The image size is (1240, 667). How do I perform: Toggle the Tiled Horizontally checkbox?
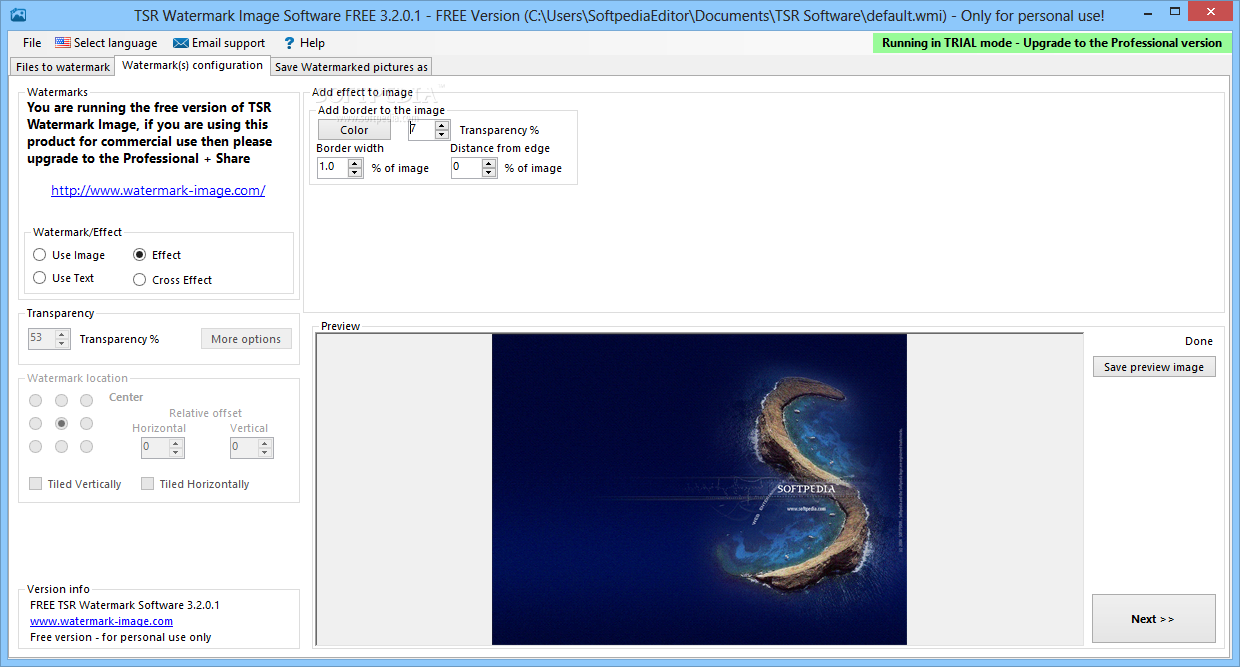pyautogui.click(x=195, y=484)
